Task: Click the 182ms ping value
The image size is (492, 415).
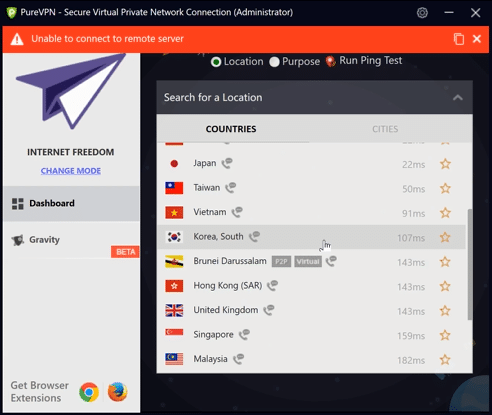Action: click(411, 360)
